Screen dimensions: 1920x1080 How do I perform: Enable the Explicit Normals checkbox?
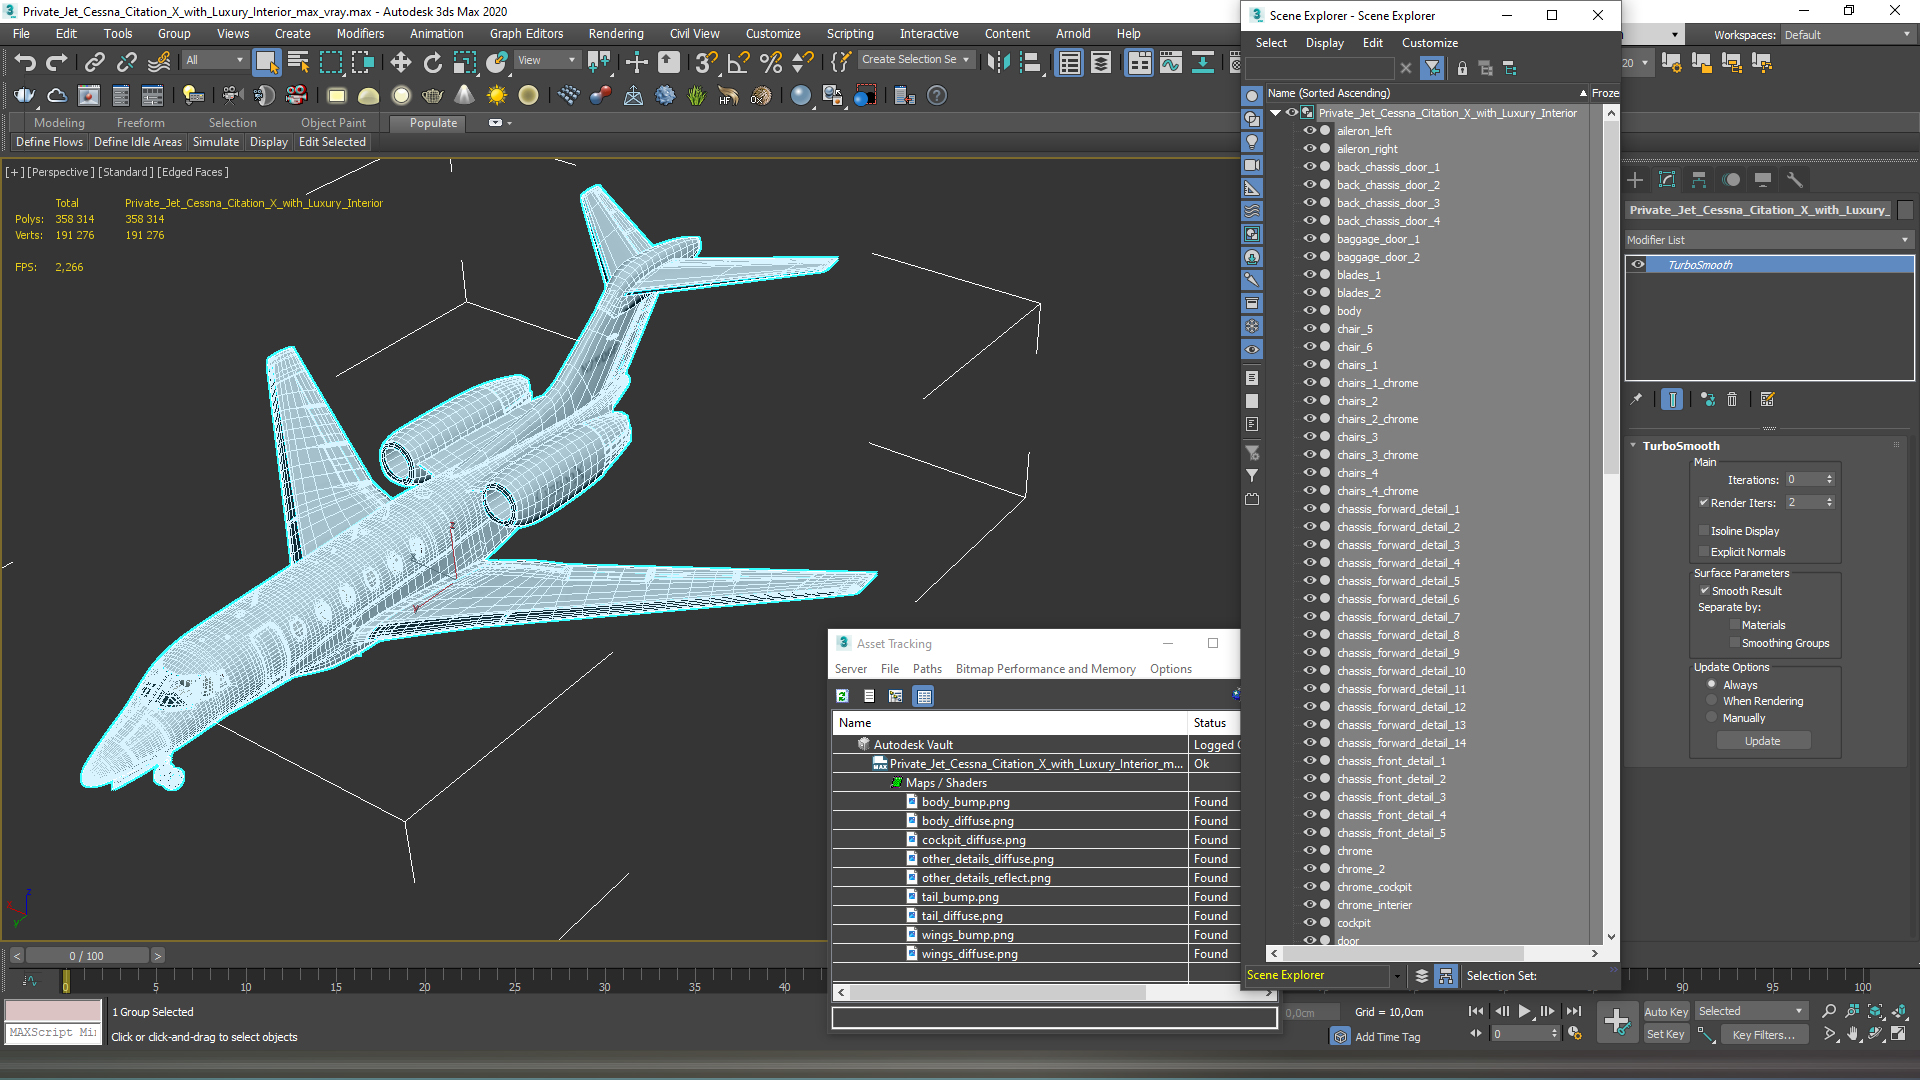pyautogui.click(x=1704, y=552)
